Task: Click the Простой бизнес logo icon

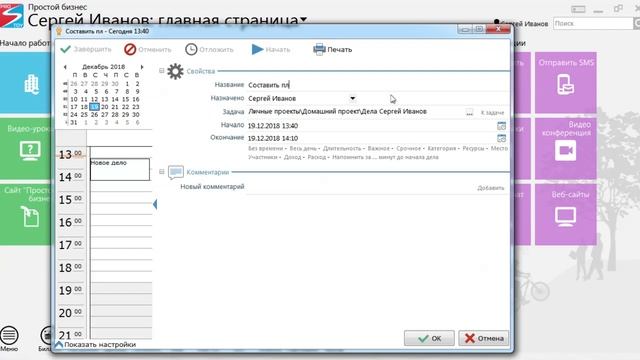Action: click(12, 16)
